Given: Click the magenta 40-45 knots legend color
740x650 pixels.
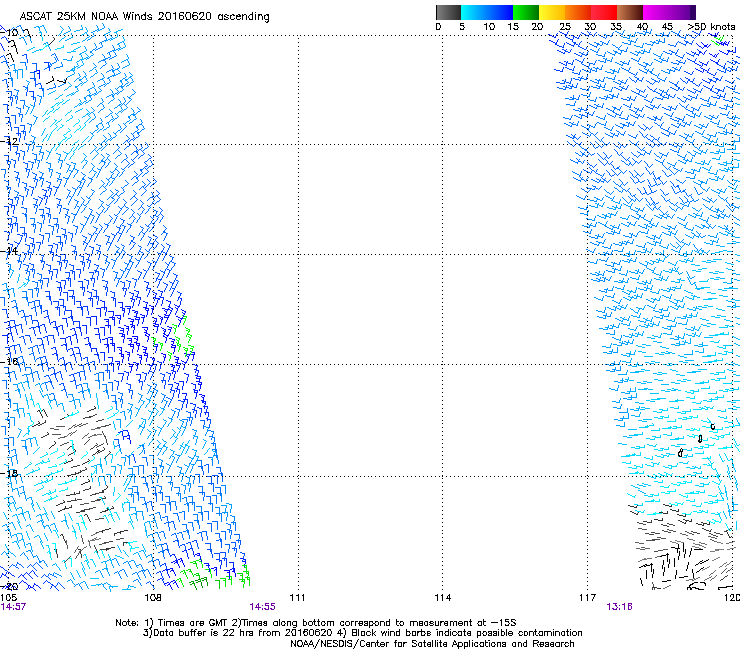Looking at the screenshot, I should [656, 12].
